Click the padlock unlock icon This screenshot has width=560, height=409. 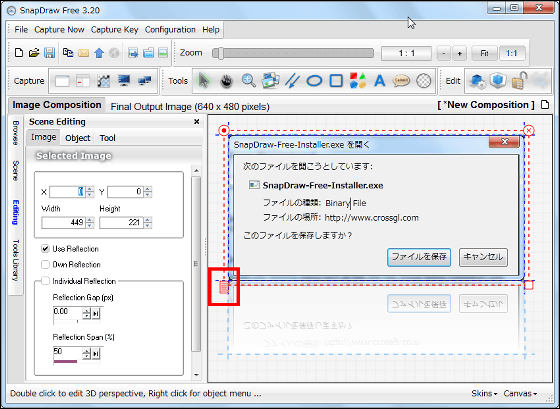[x=519, y=81]
